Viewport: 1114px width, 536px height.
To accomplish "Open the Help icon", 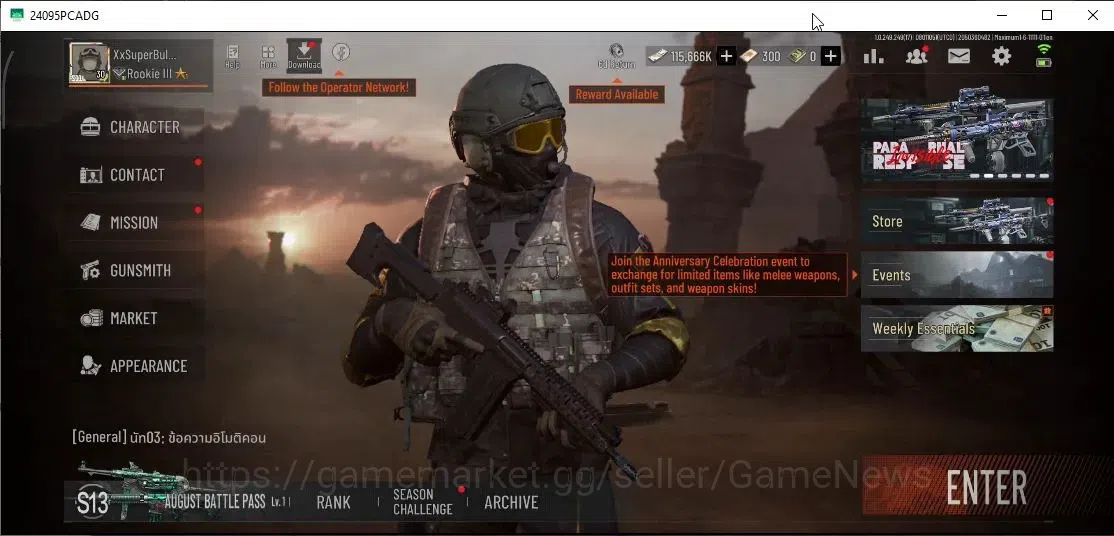I will coord(232,56).
